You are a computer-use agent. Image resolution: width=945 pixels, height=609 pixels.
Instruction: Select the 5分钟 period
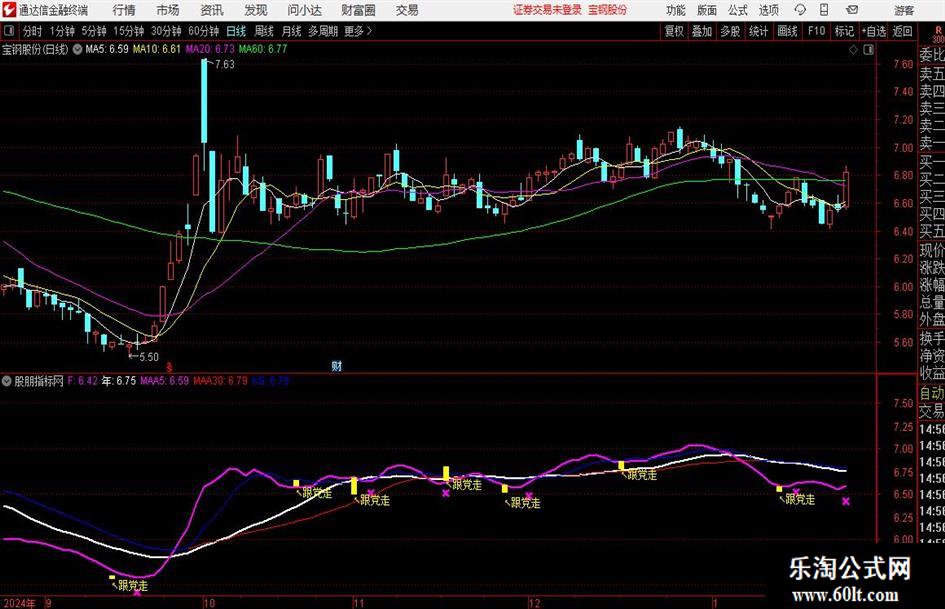click(94, 31)
